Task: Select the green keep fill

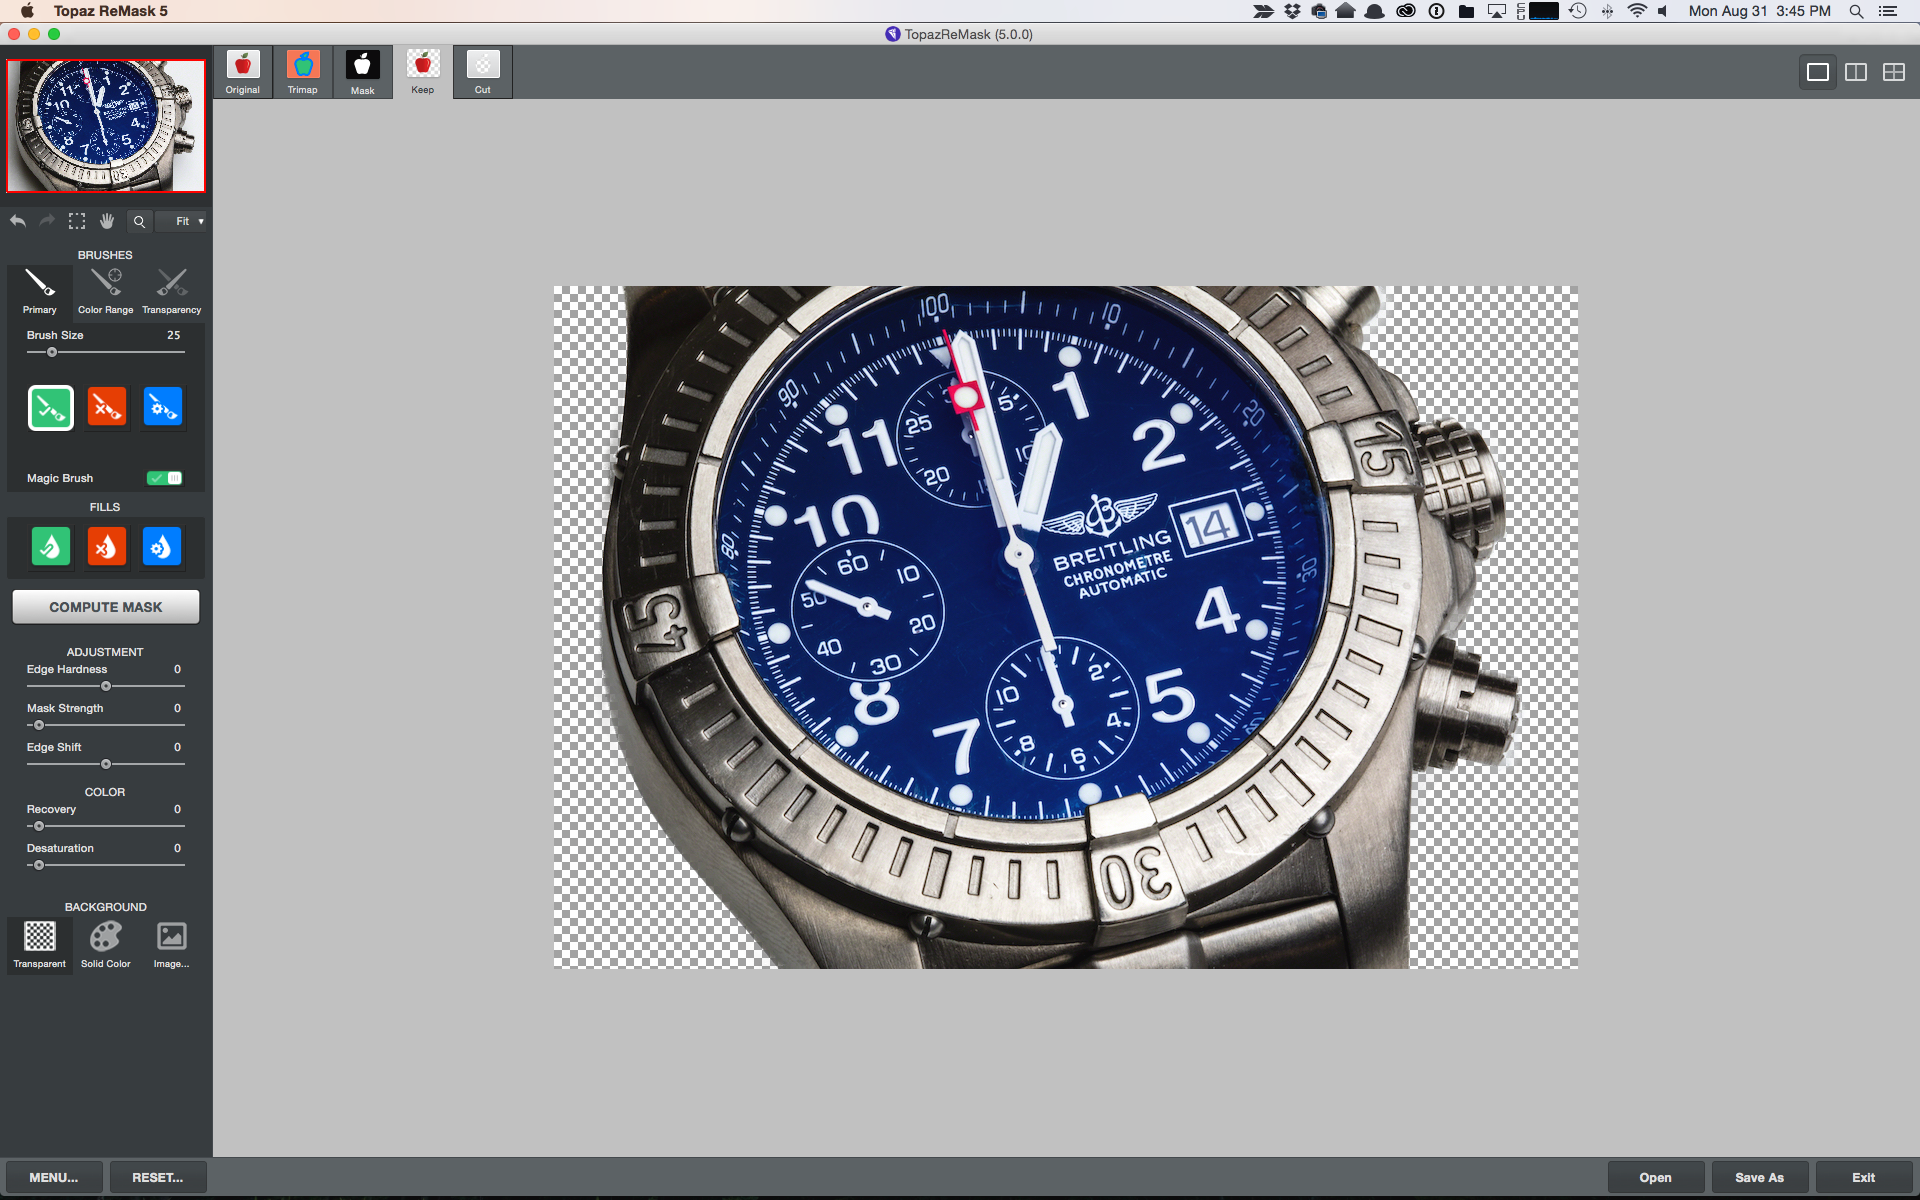Action: point(51,547)
